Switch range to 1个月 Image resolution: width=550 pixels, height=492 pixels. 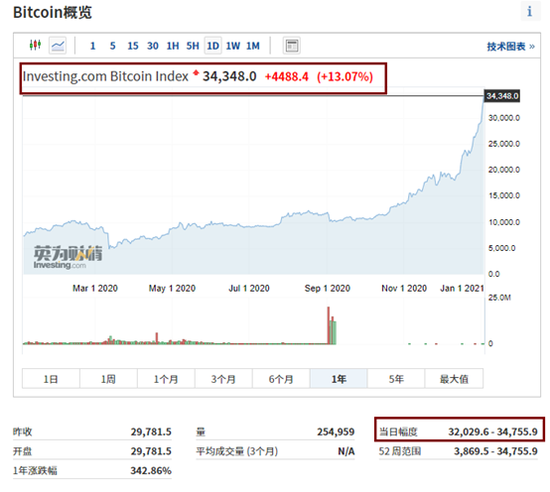pos(166,379)
